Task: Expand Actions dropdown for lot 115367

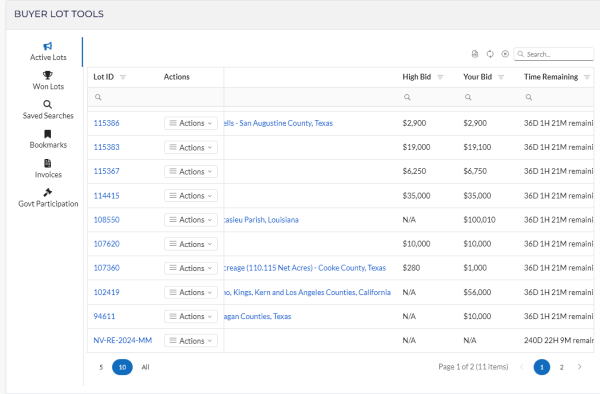Action: pyautogui.click(x=191, y=171)
